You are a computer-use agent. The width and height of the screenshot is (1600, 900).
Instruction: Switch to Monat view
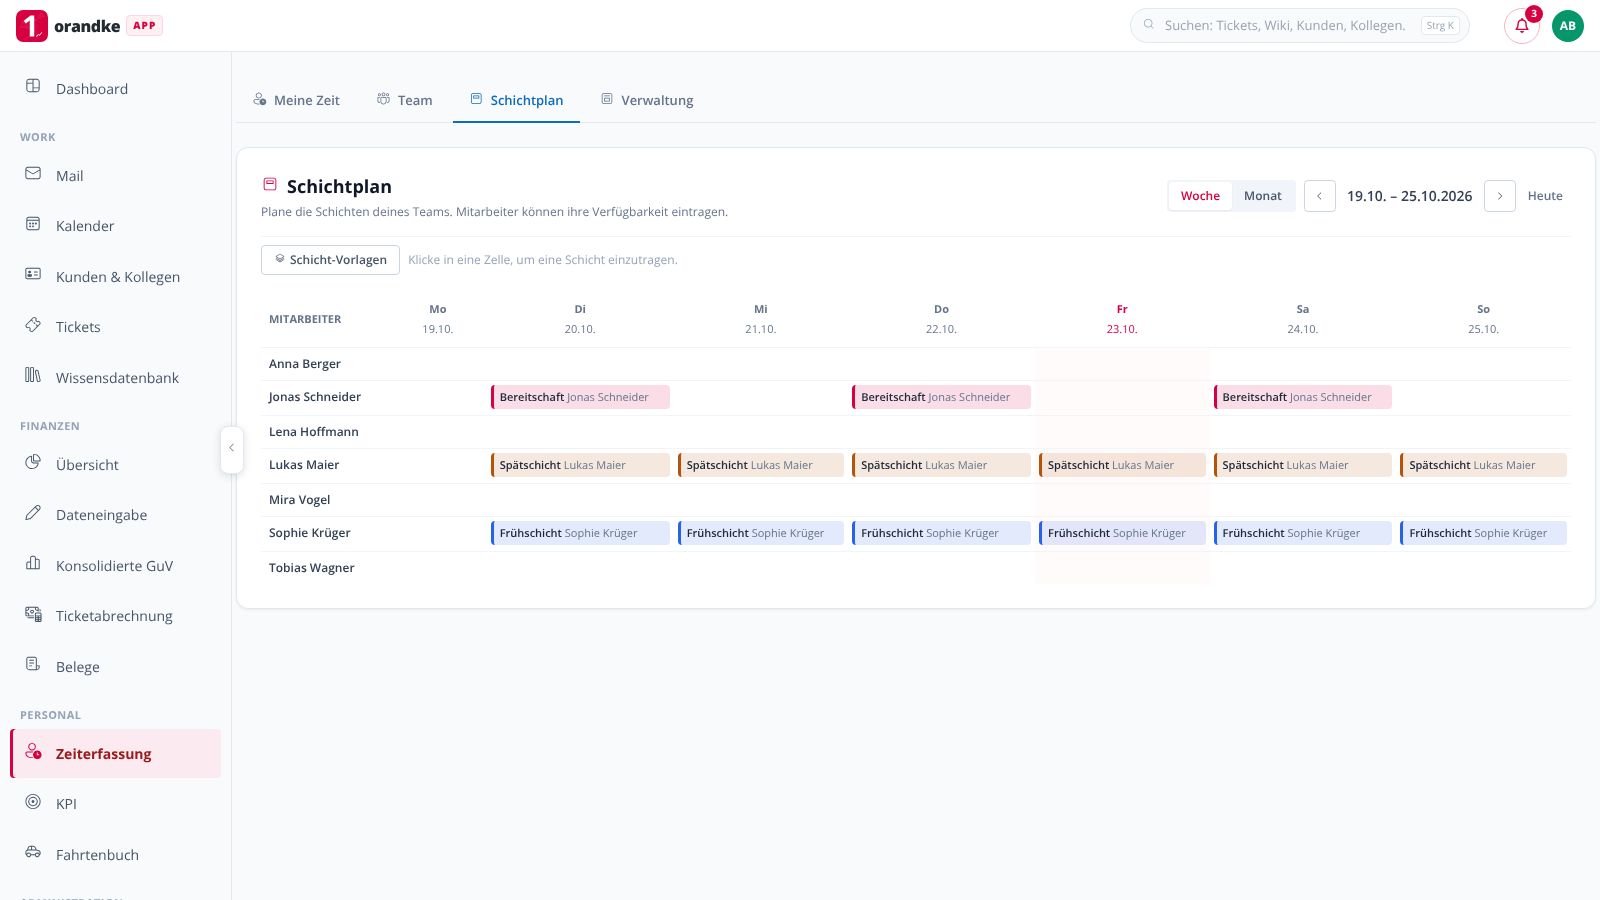tap(1263, 196)
